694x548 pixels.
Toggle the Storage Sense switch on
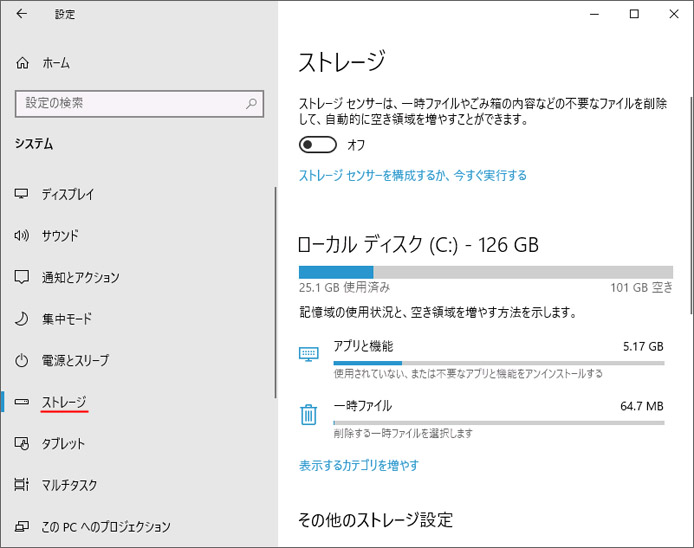317,145
